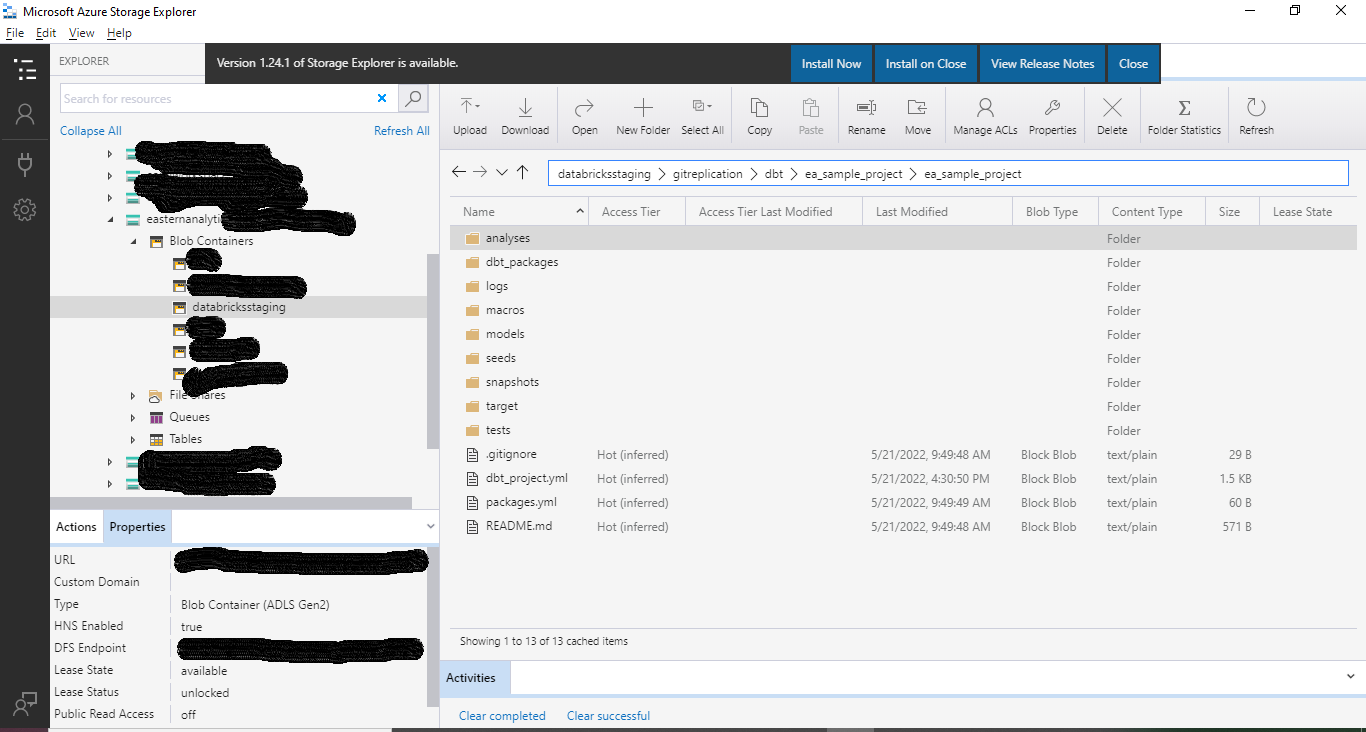Image resolution: width=1366 pixels, height=732 pixels.
Task: Click Clear completed link
Action: click(502, 716)
